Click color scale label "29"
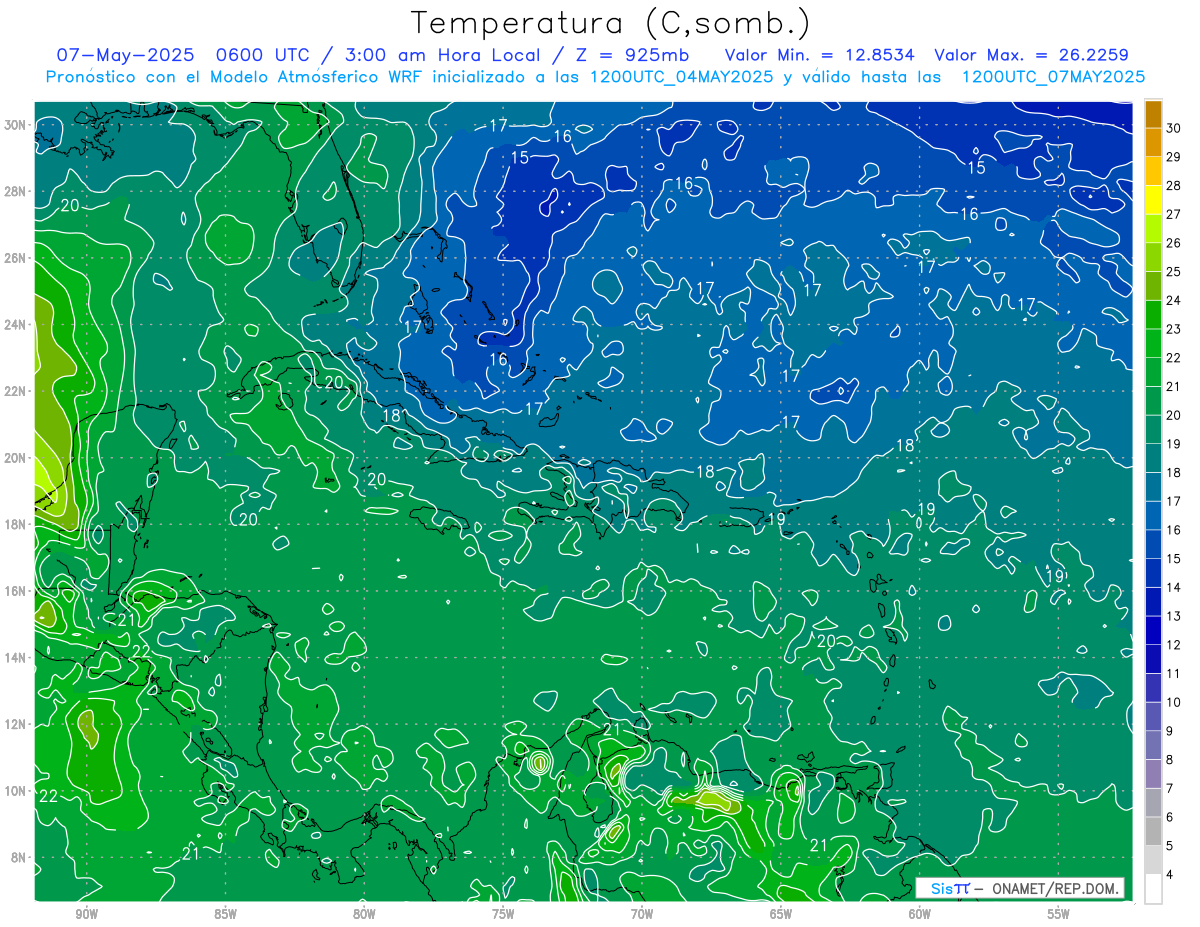Screen dimensions: 1200x927 tap(1173, 157)
